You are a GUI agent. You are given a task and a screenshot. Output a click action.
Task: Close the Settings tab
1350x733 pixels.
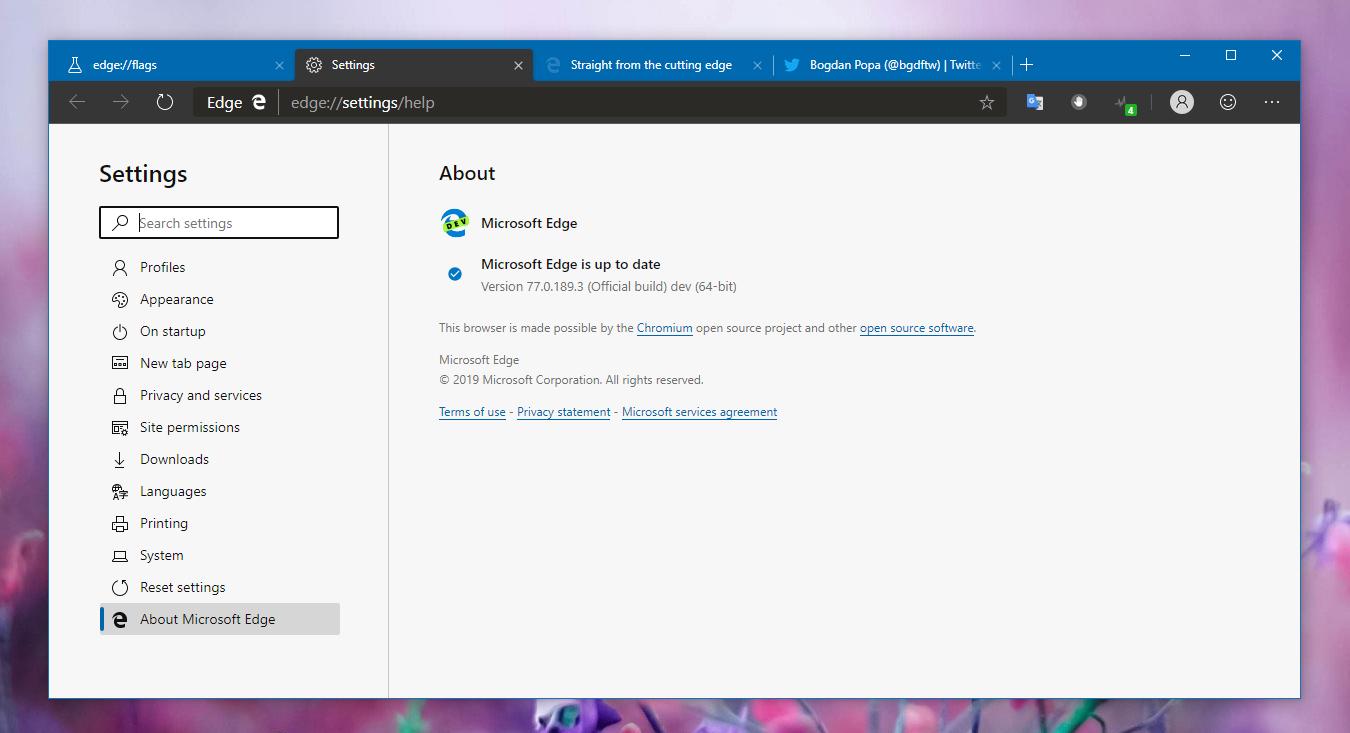518,65
